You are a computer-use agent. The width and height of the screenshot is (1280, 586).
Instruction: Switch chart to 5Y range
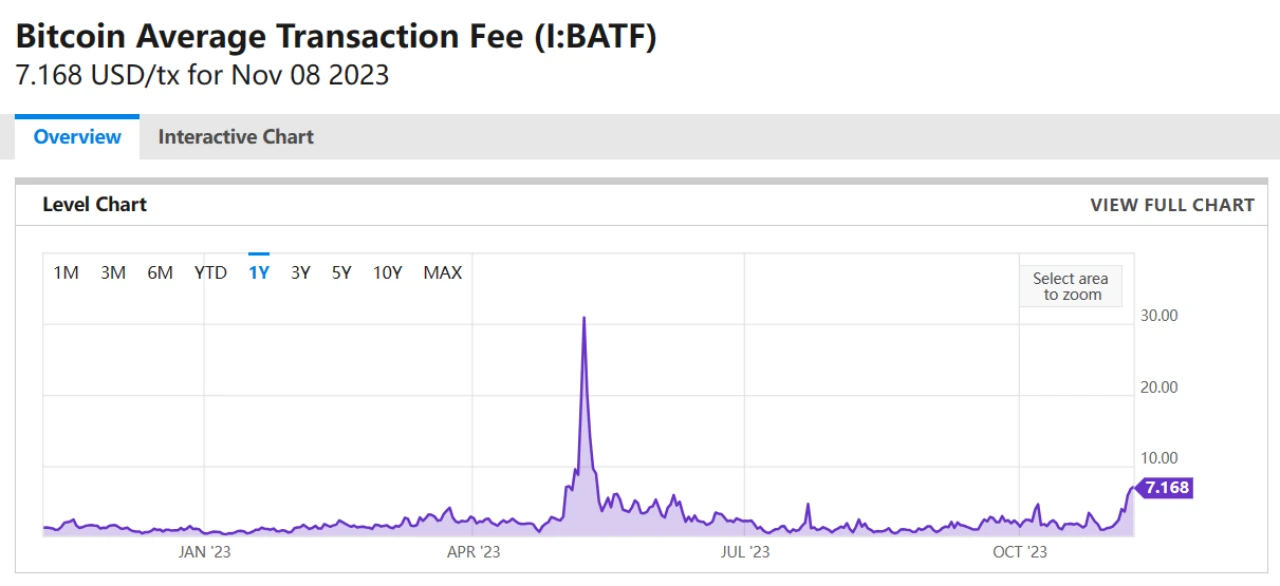(x=342, y=272)
